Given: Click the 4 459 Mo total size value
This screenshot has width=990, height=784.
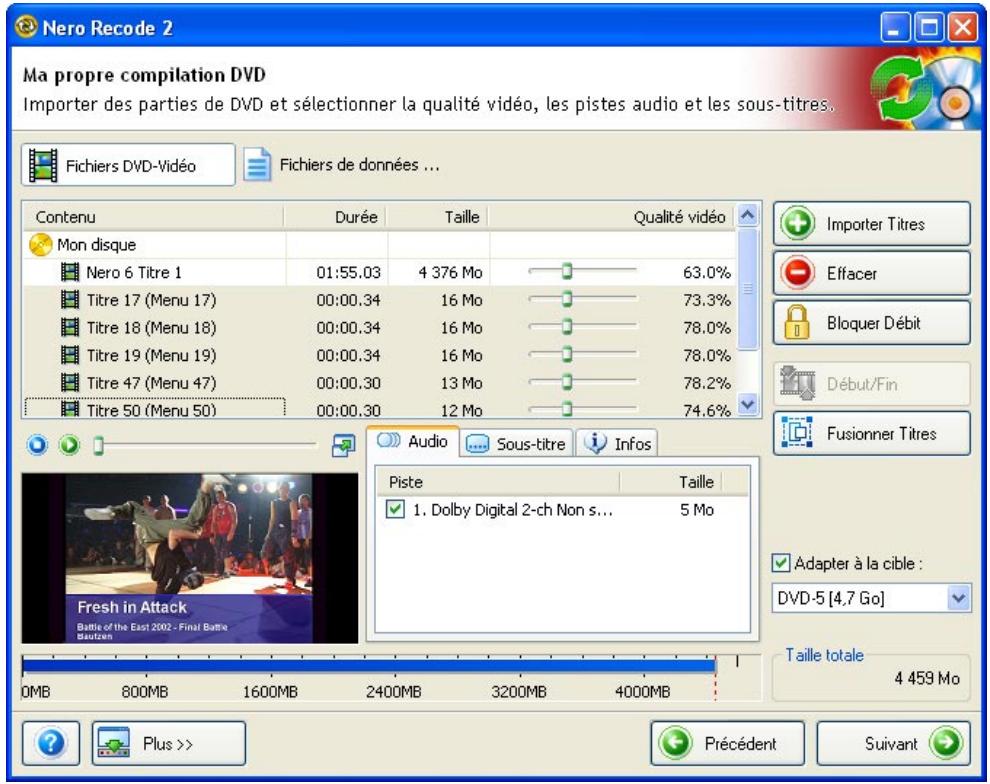Looking at the screenshot, I should (927, 678).
